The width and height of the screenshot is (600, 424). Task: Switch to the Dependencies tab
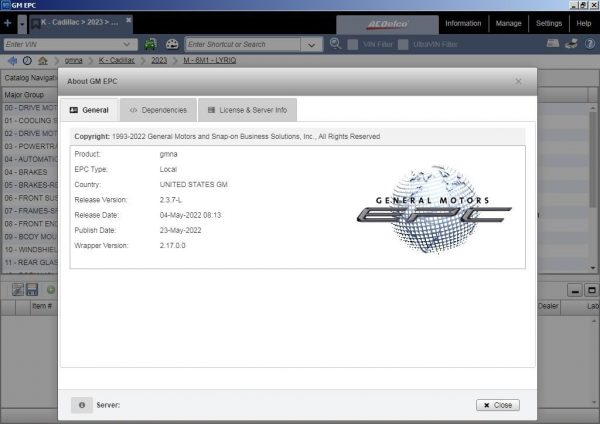[158, 110]
